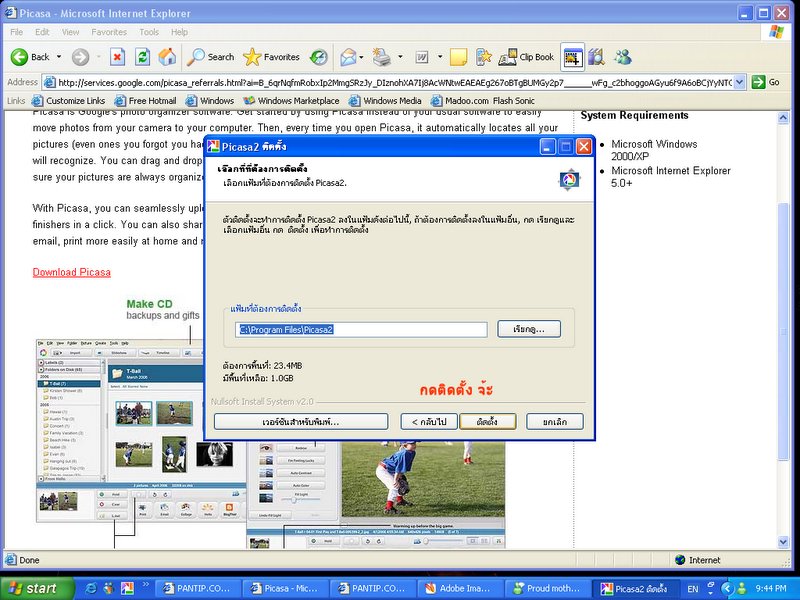
Task: Click the ติดตั้ง install button
Action: 488,422
